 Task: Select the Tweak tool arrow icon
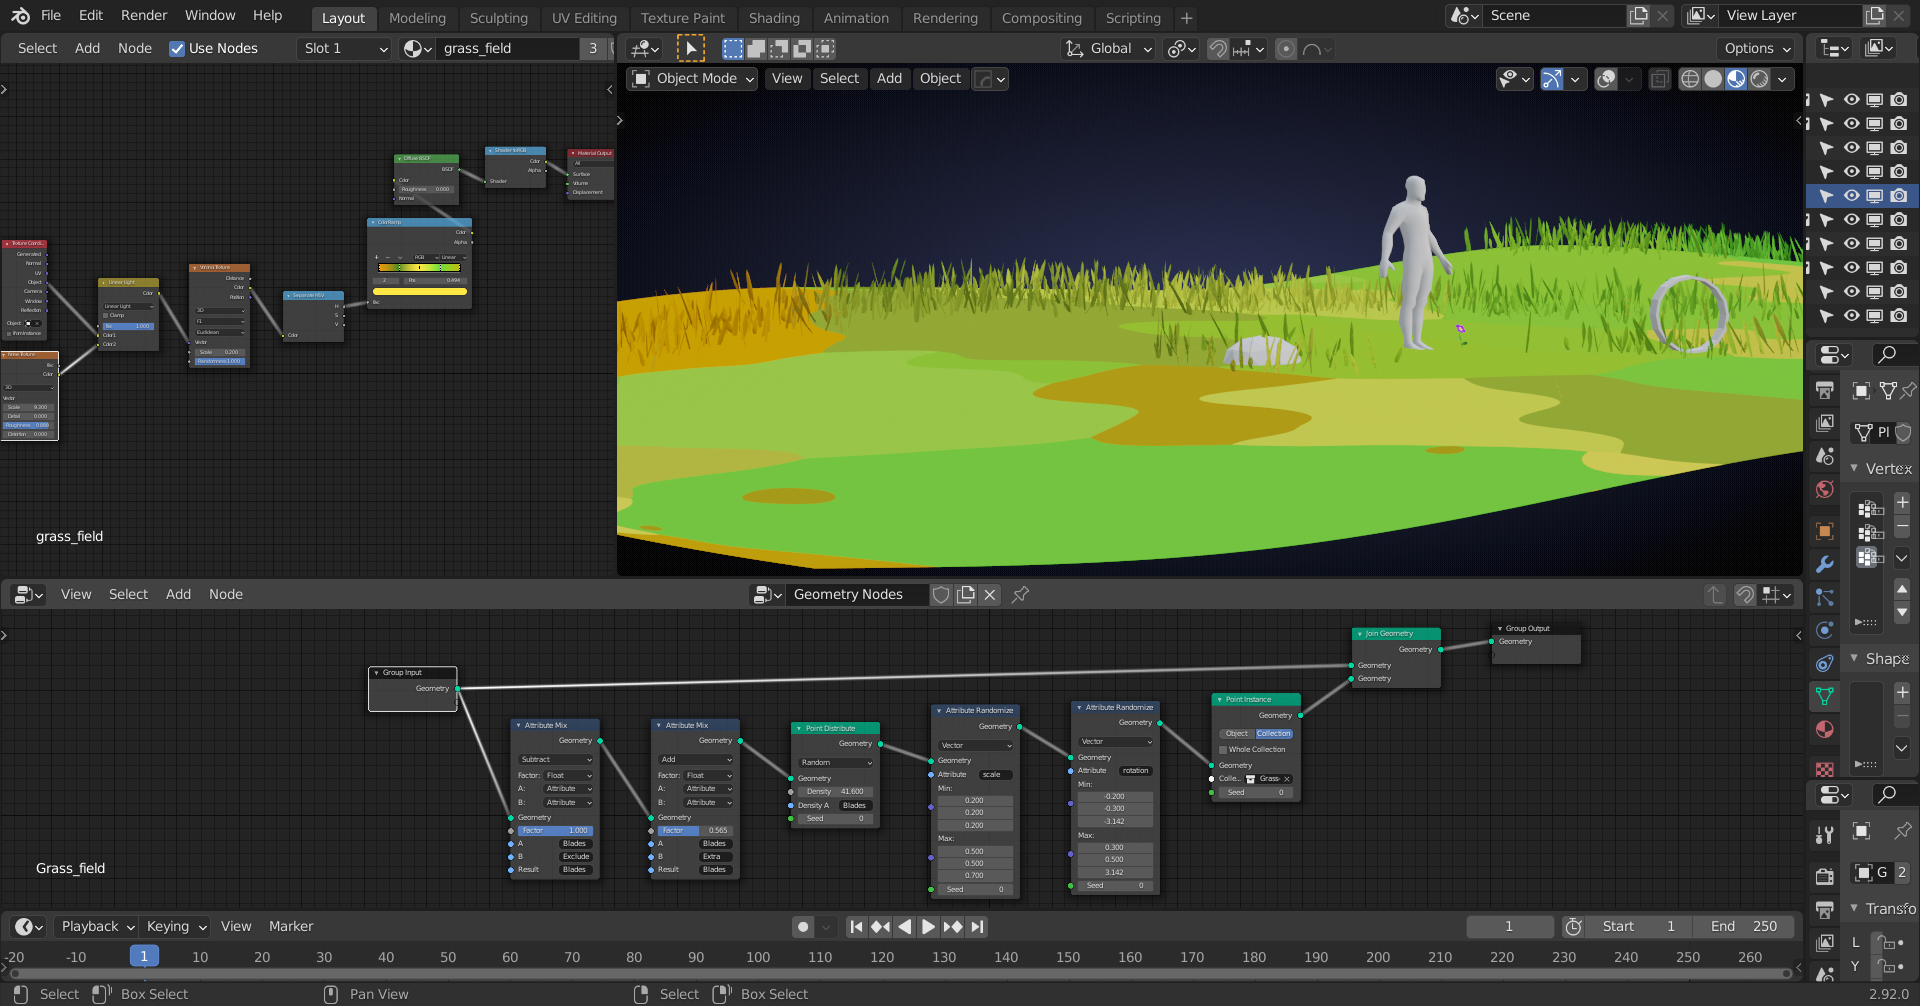690,49
